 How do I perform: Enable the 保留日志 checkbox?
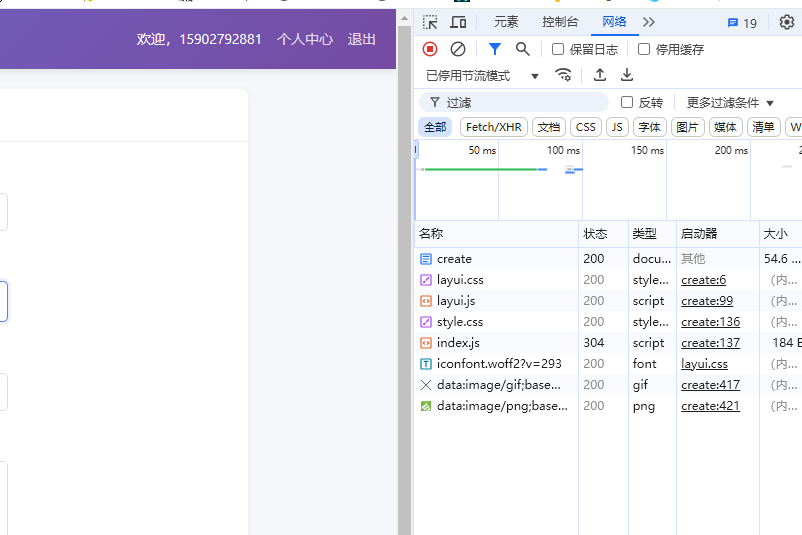pos(559,49)
